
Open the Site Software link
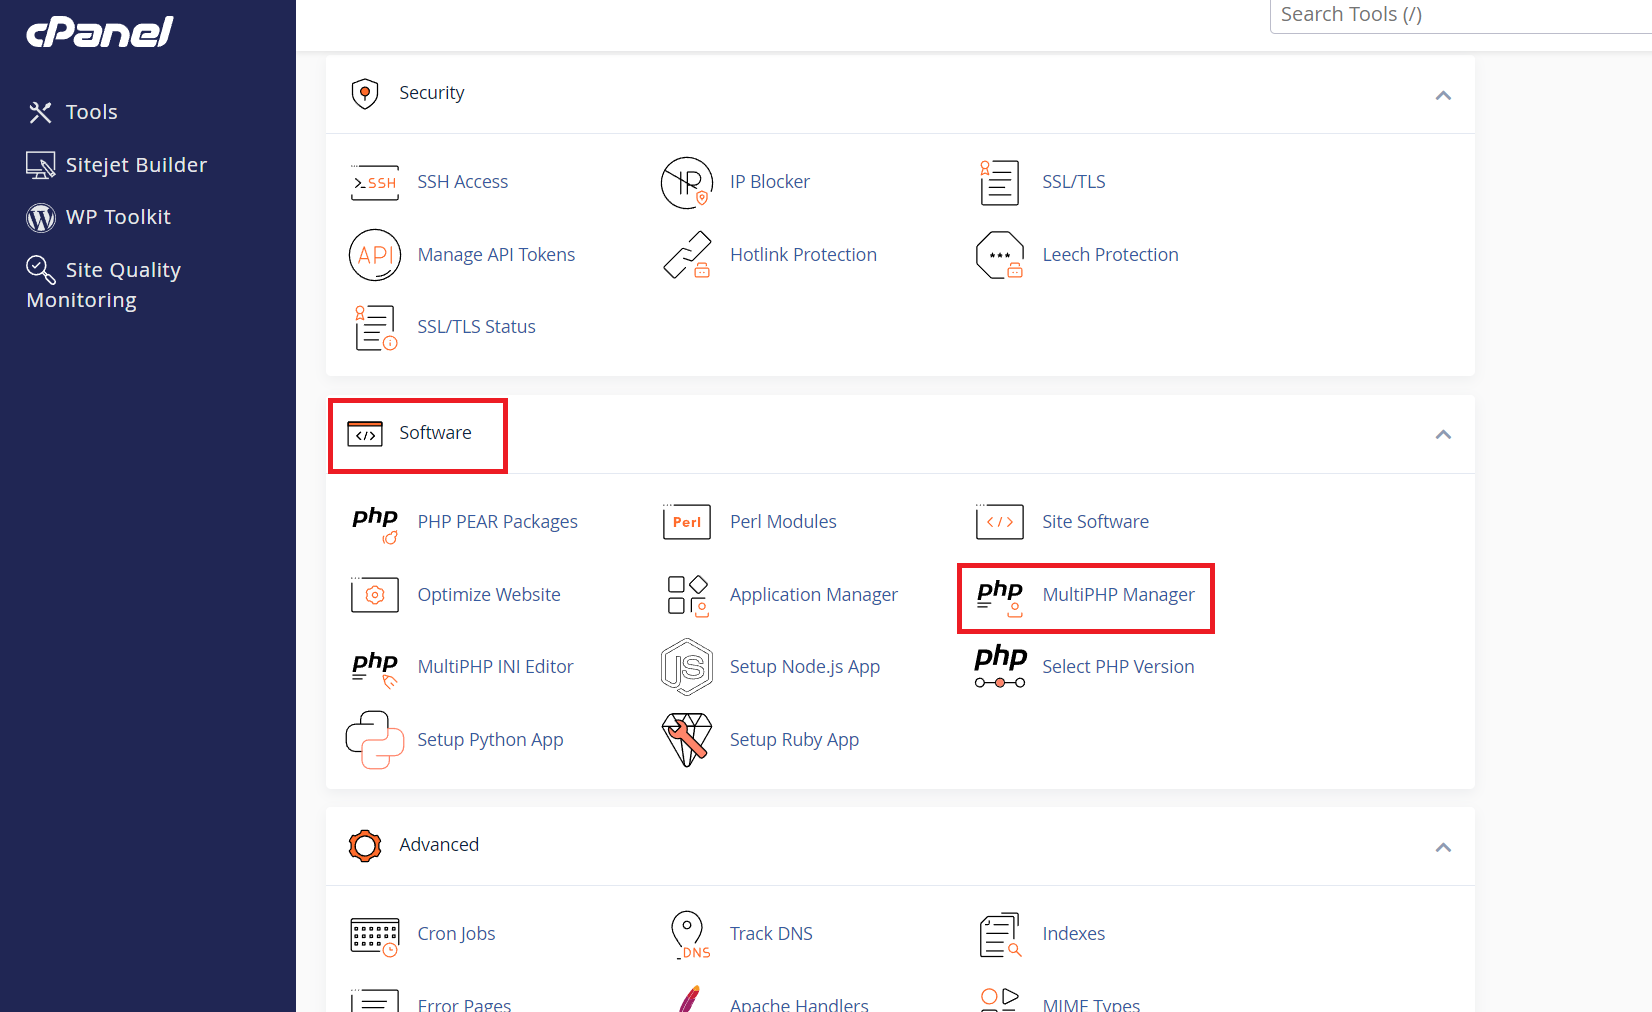(1095, 522)
